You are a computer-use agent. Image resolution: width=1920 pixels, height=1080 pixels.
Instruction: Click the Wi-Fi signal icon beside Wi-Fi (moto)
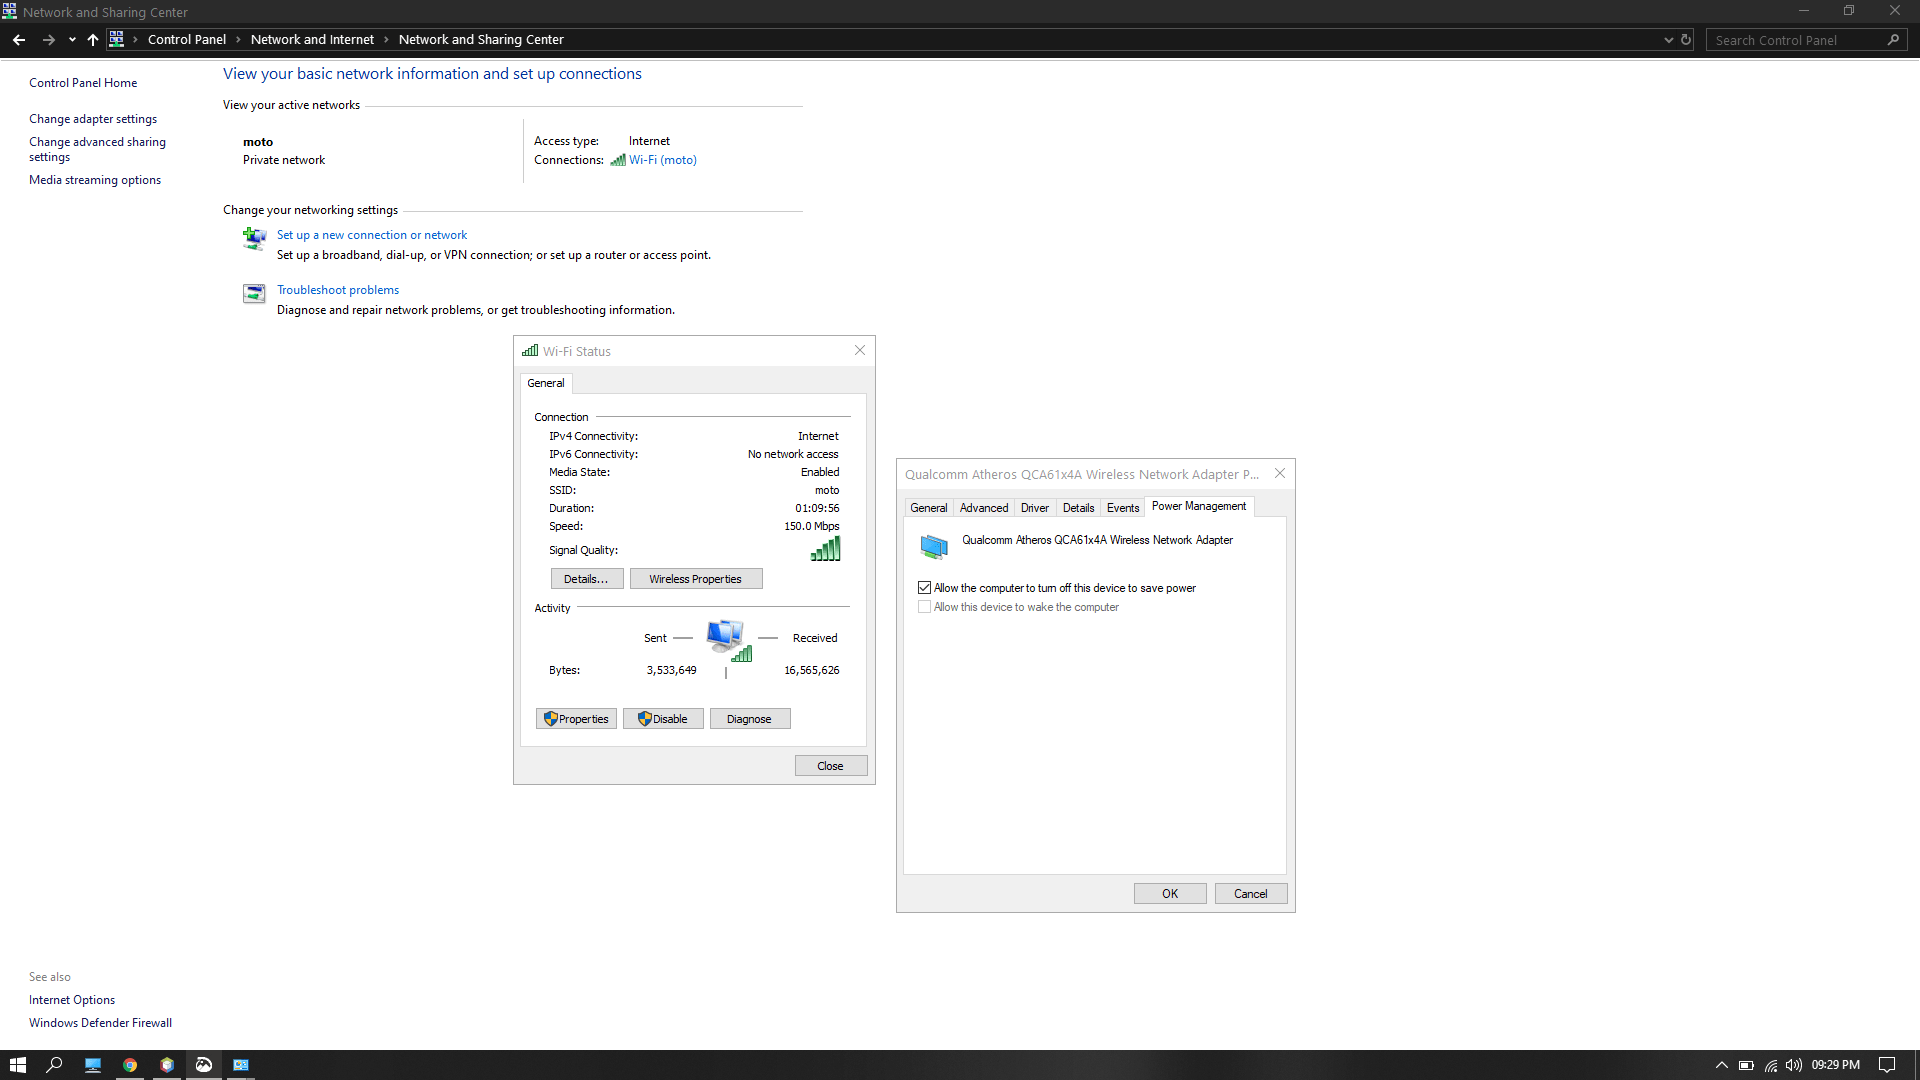pyautogui.click(x=618, y=160)
